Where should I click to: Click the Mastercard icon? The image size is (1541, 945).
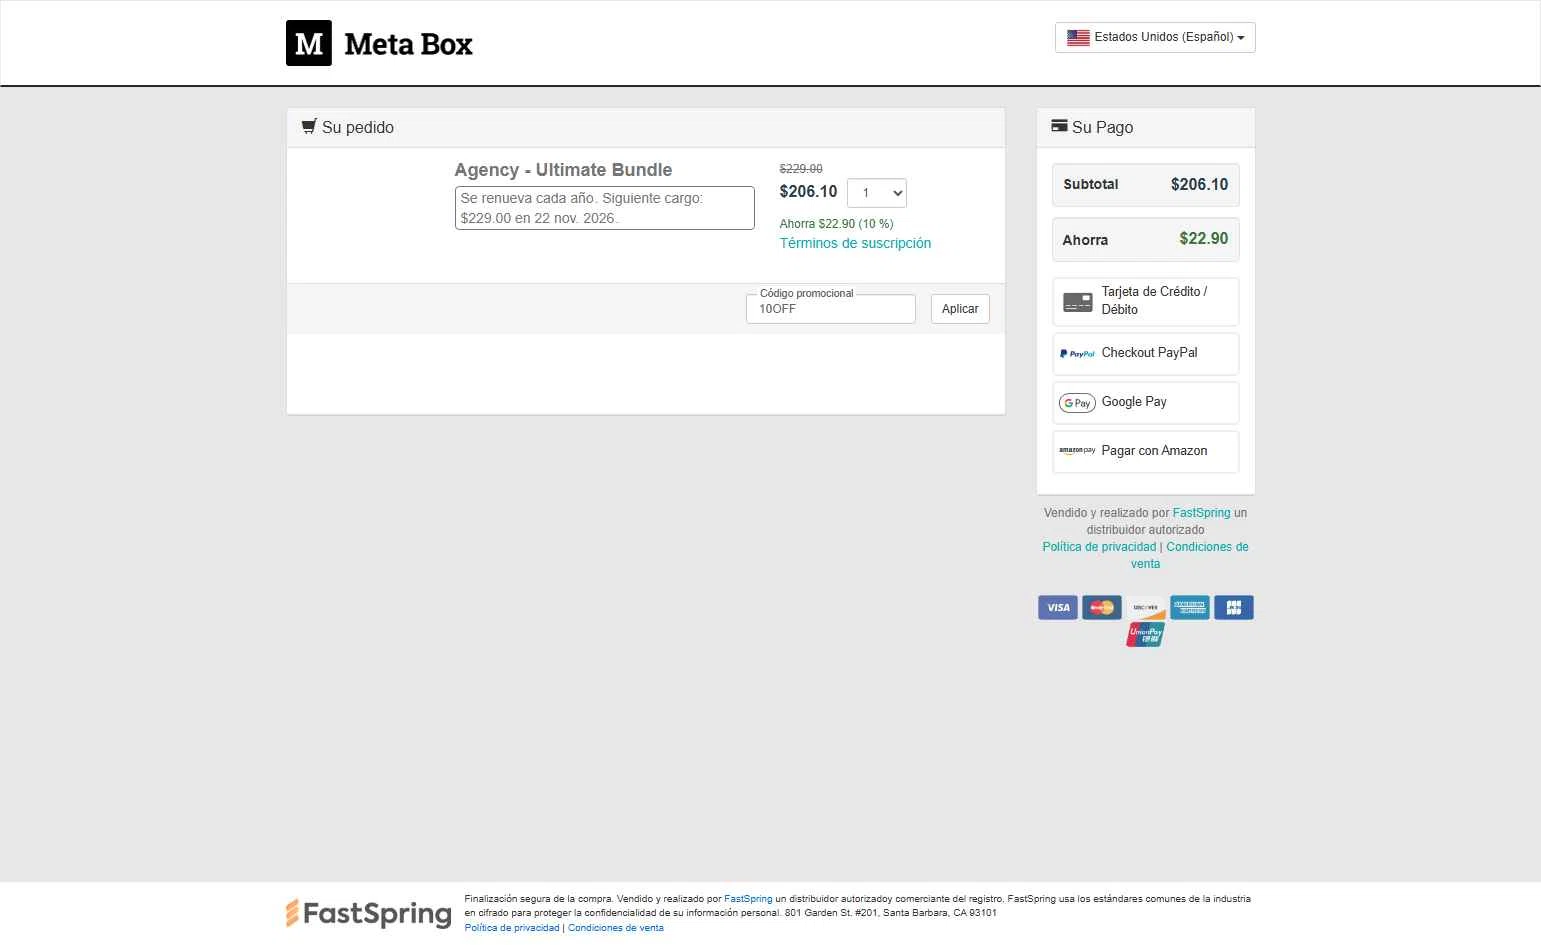1102,607
